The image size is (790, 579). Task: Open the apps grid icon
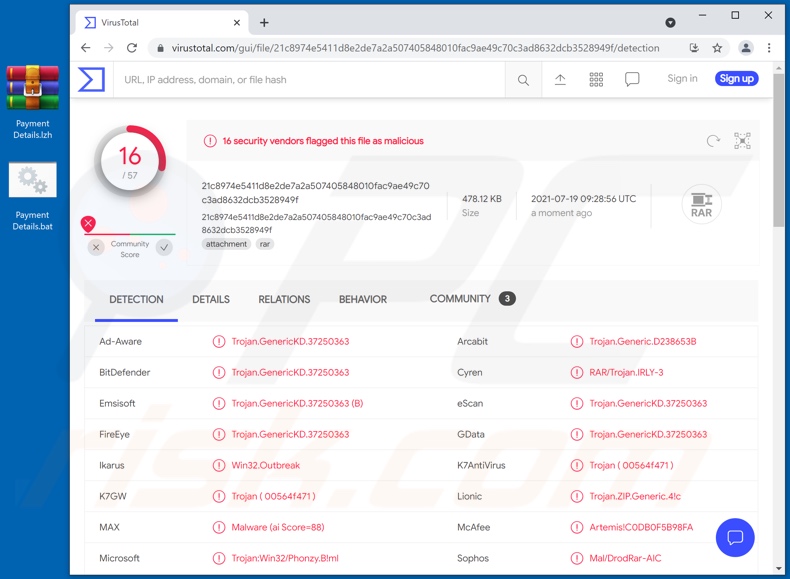click(596, 79)
